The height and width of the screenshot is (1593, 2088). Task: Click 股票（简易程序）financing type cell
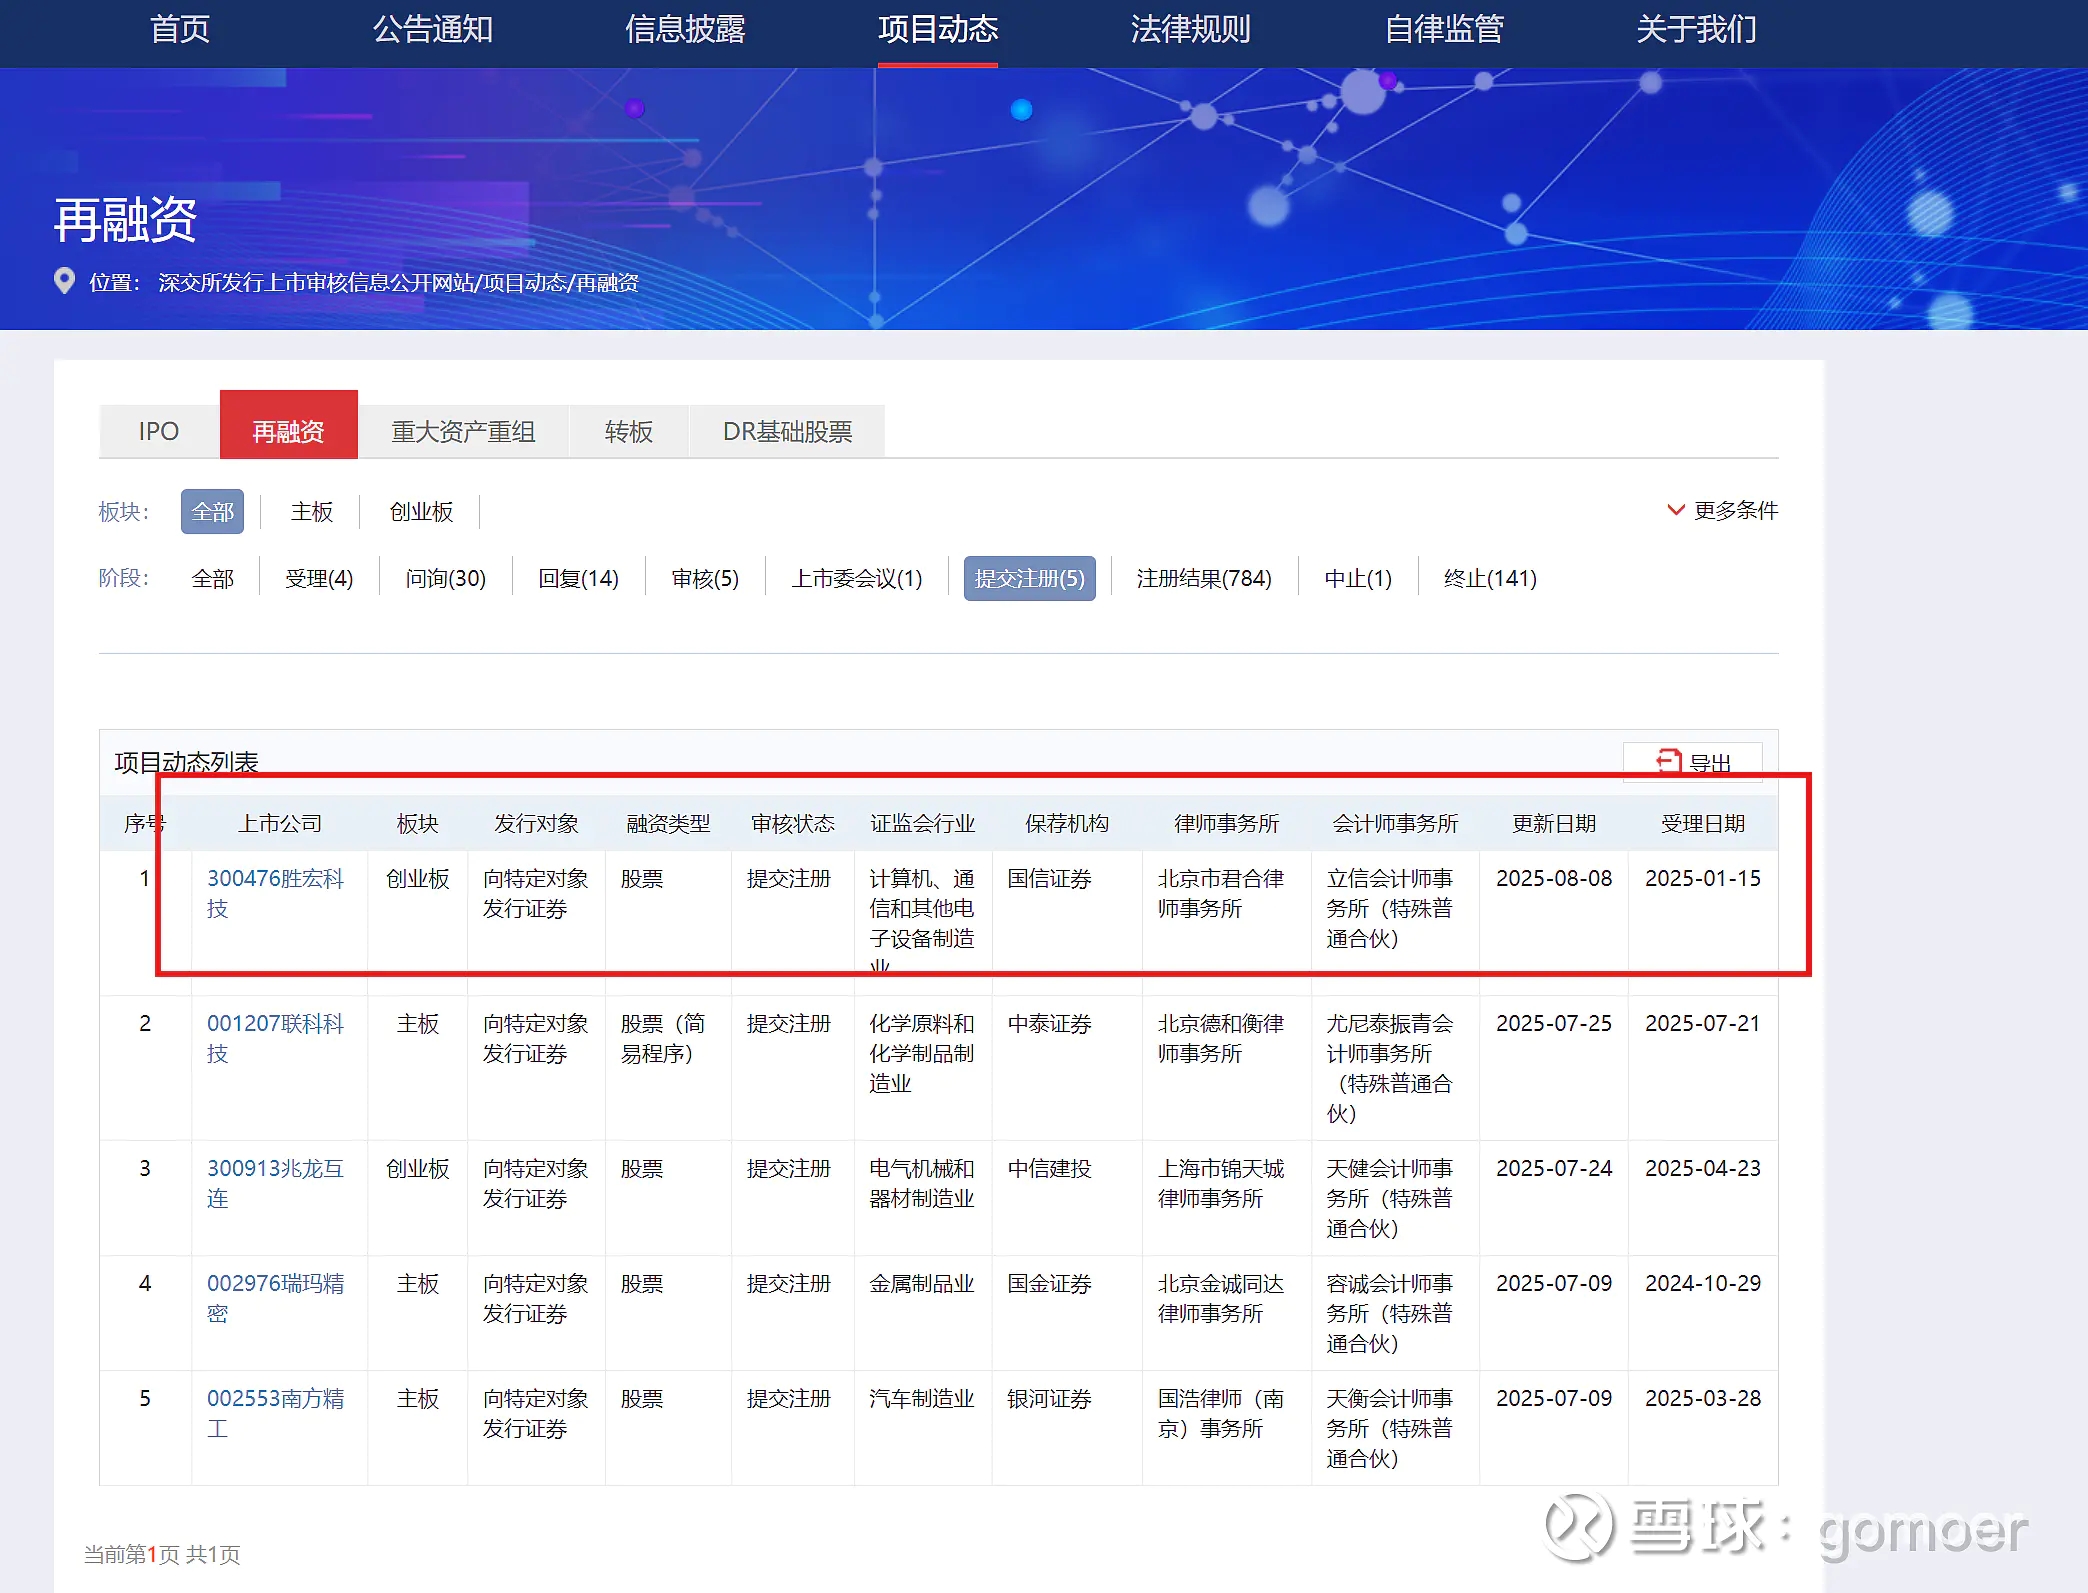[x=663, y=1038]
